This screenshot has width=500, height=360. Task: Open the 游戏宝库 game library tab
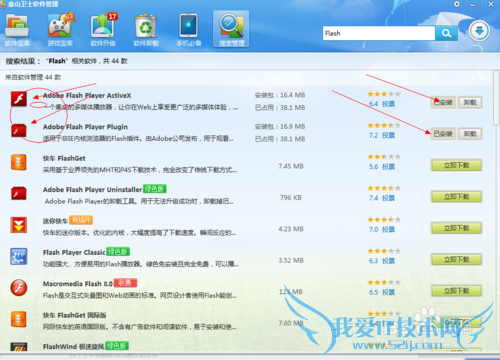(x=60, y=30)
